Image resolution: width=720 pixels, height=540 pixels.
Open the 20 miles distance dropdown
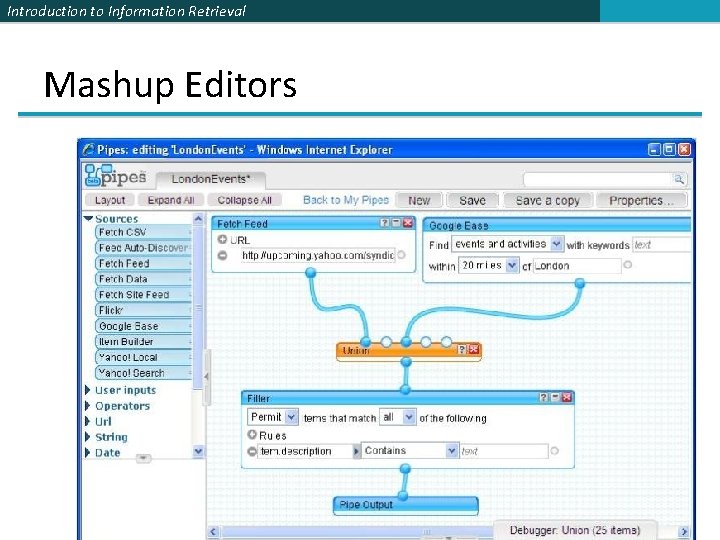coord(512,265)
